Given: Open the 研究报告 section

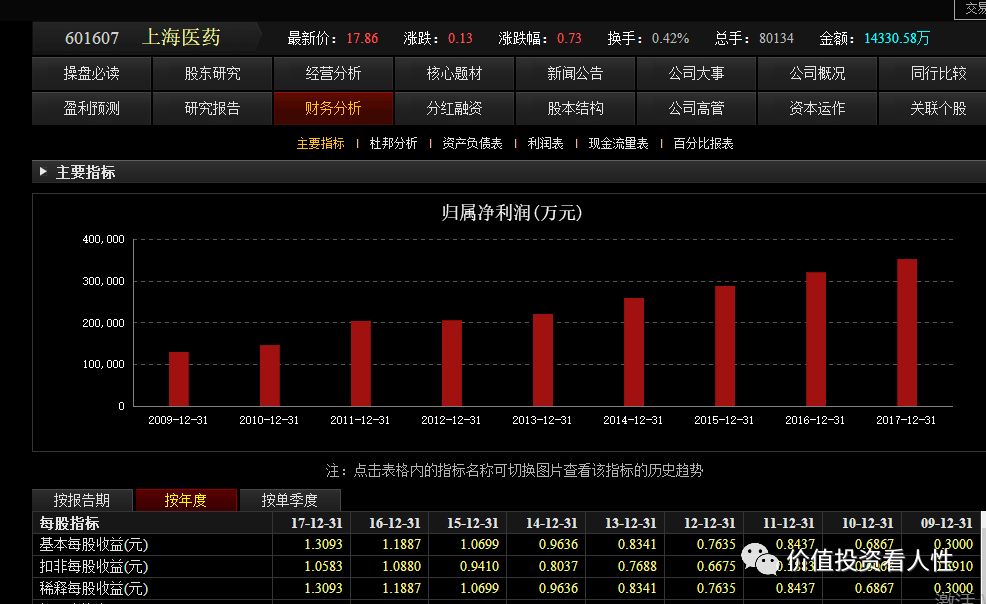Looking at the screenshot, I should pos(212,109).
